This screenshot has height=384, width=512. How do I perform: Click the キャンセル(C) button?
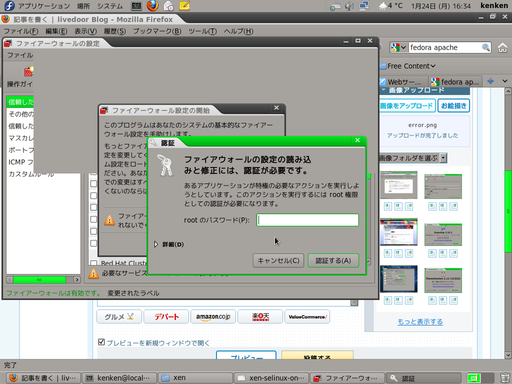[x=278, y=261]
